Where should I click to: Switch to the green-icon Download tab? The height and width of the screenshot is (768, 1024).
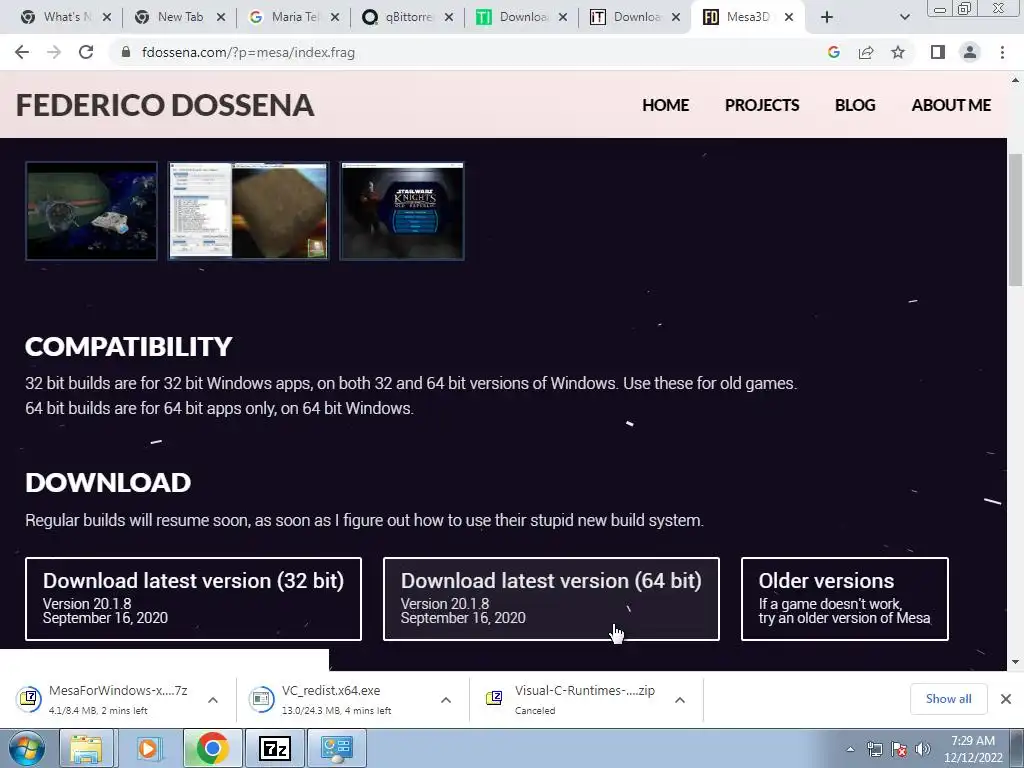tap(520, 17)
